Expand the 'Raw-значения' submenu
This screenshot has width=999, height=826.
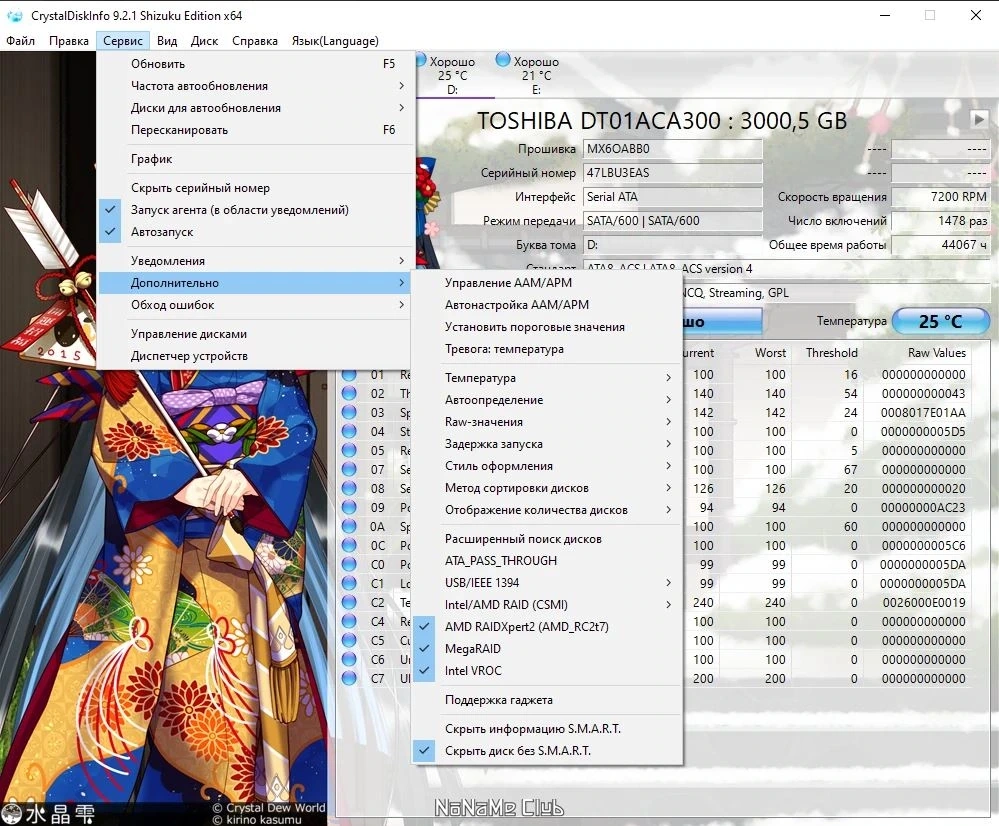tap(547, 422)
